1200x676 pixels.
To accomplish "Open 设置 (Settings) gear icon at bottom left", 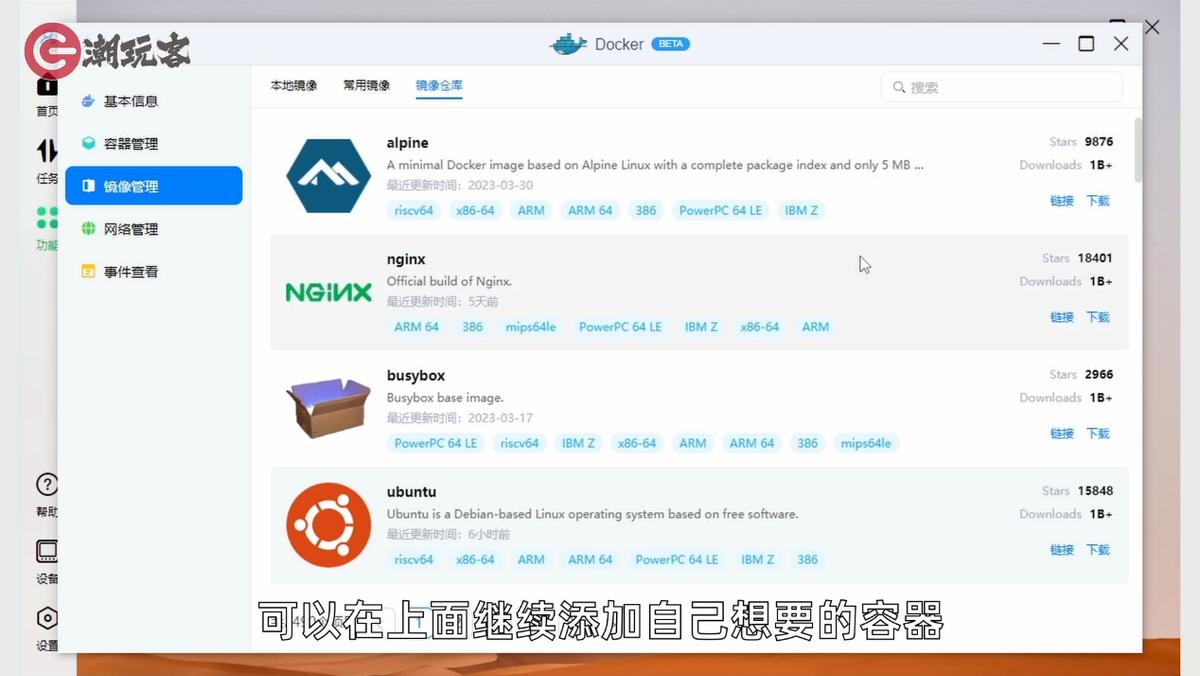I will (46, 618).
